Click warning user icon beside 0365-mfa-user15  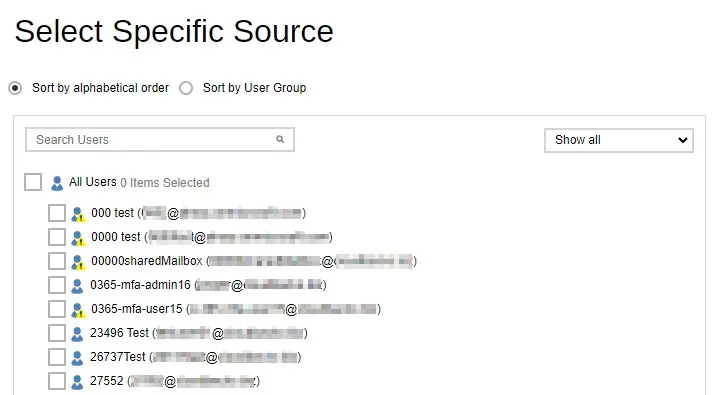(78, 310)
